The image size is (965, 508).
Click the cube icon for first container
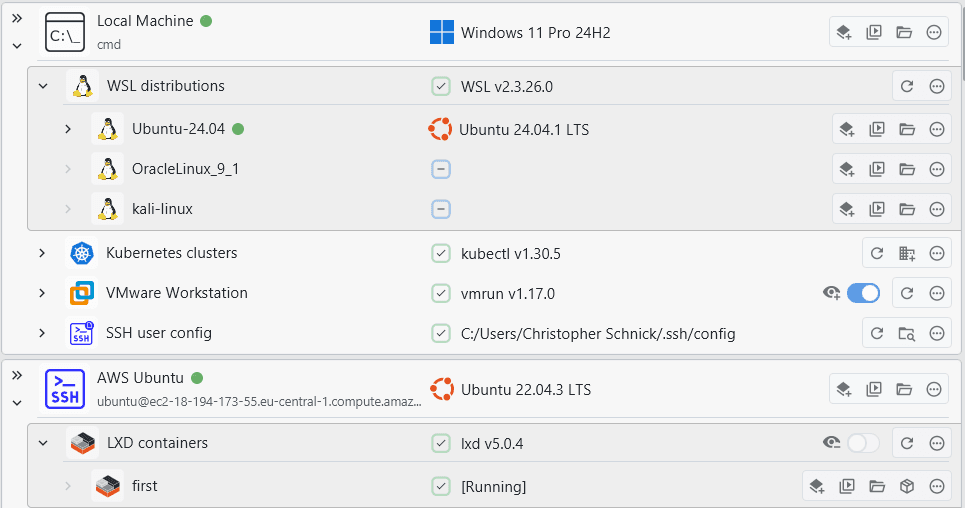(x=907, y=486)
